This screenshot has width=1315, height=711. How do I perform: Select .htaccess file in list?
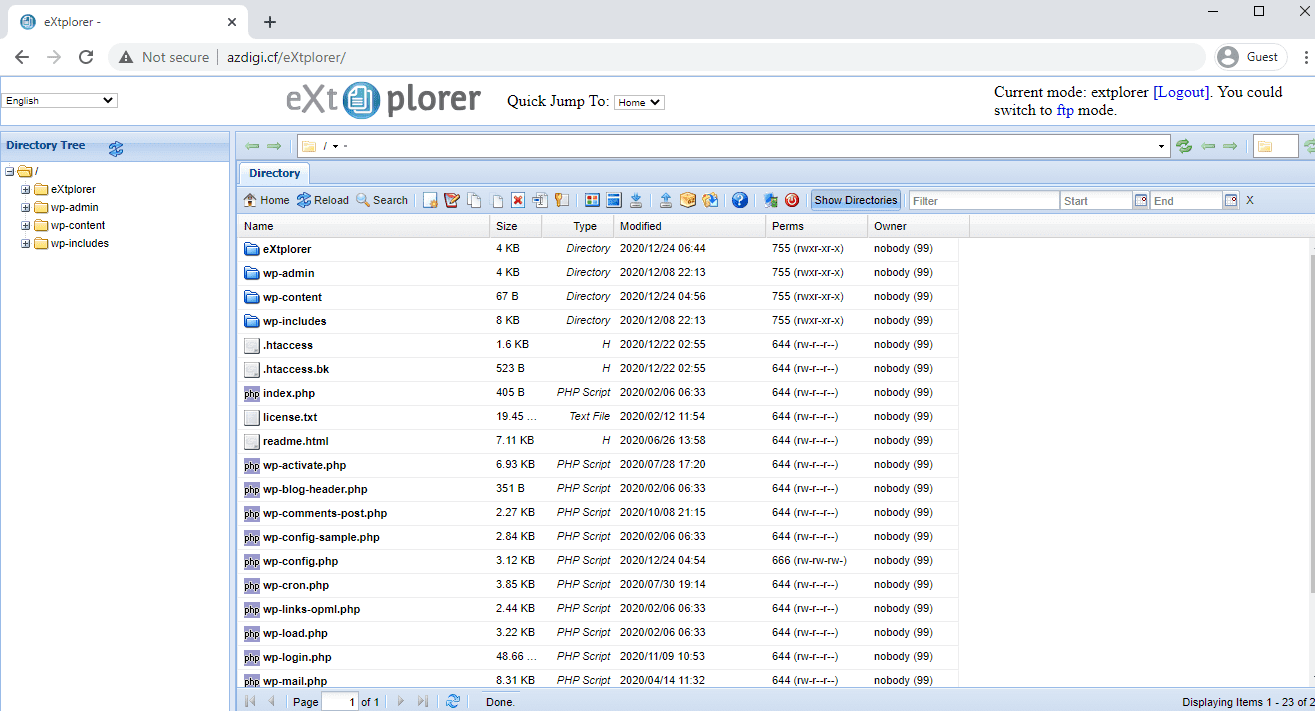point(288,345)
